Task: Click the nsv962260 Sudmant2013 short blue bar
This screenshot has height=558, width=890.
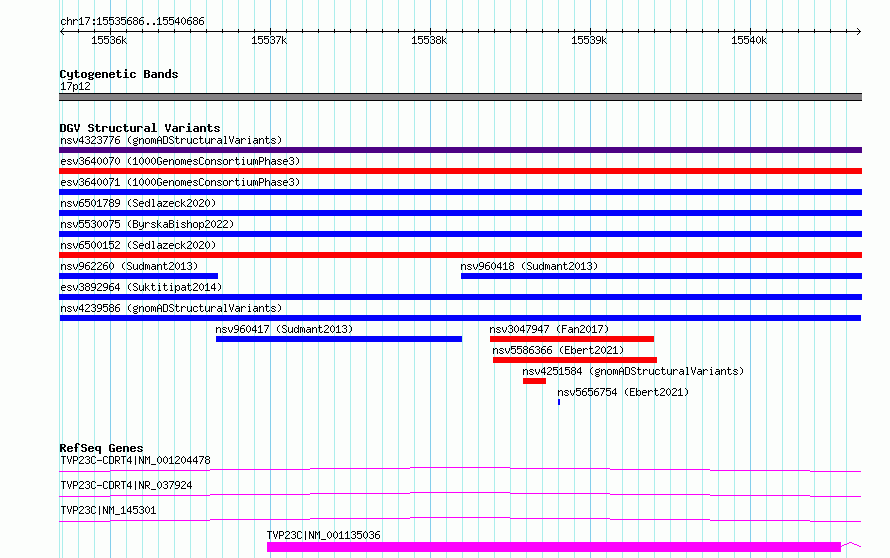Action: pyautogui.click(x=138, y=276)
